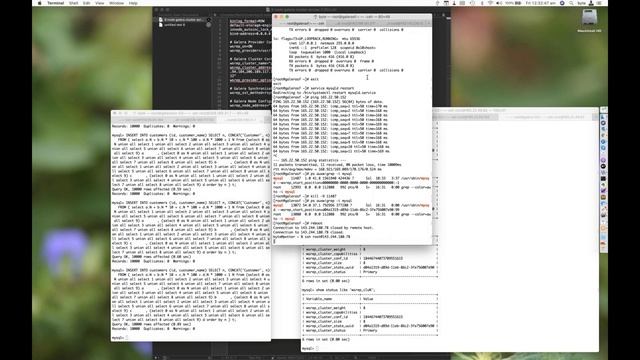640x360 pixels.
Task: Select the Macintosh HD desktop icon
Action: coord(589,20)
